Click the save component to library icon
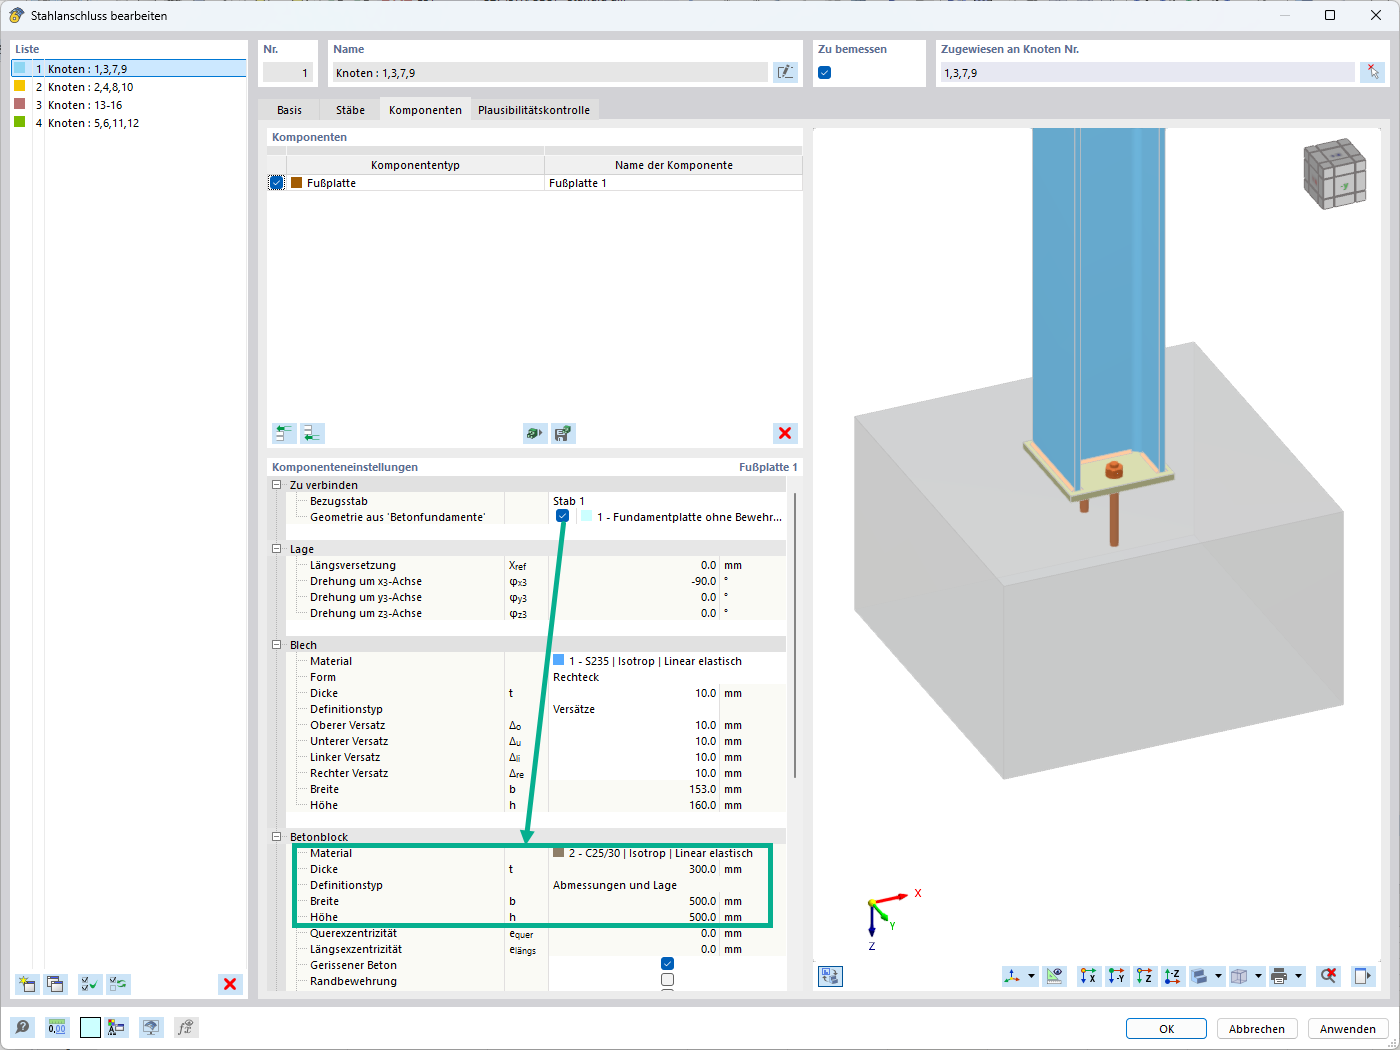 (563, 433)
